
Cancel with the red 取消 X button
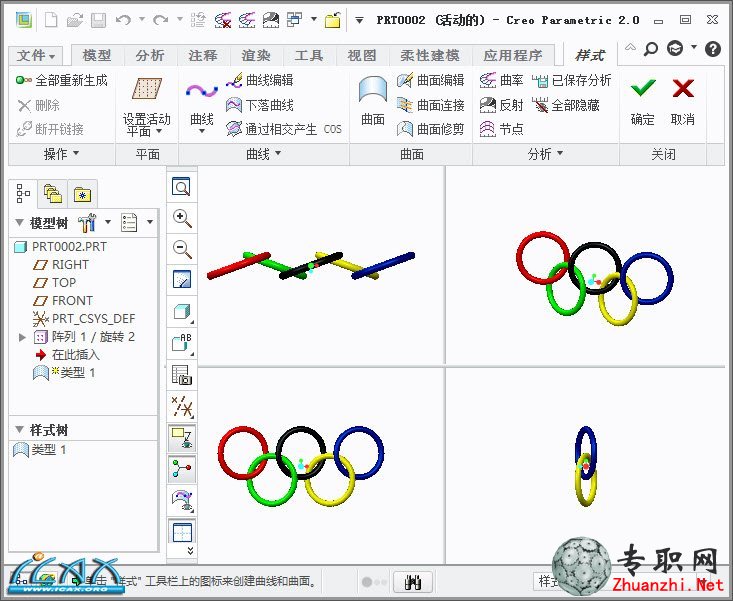point(683,101)
